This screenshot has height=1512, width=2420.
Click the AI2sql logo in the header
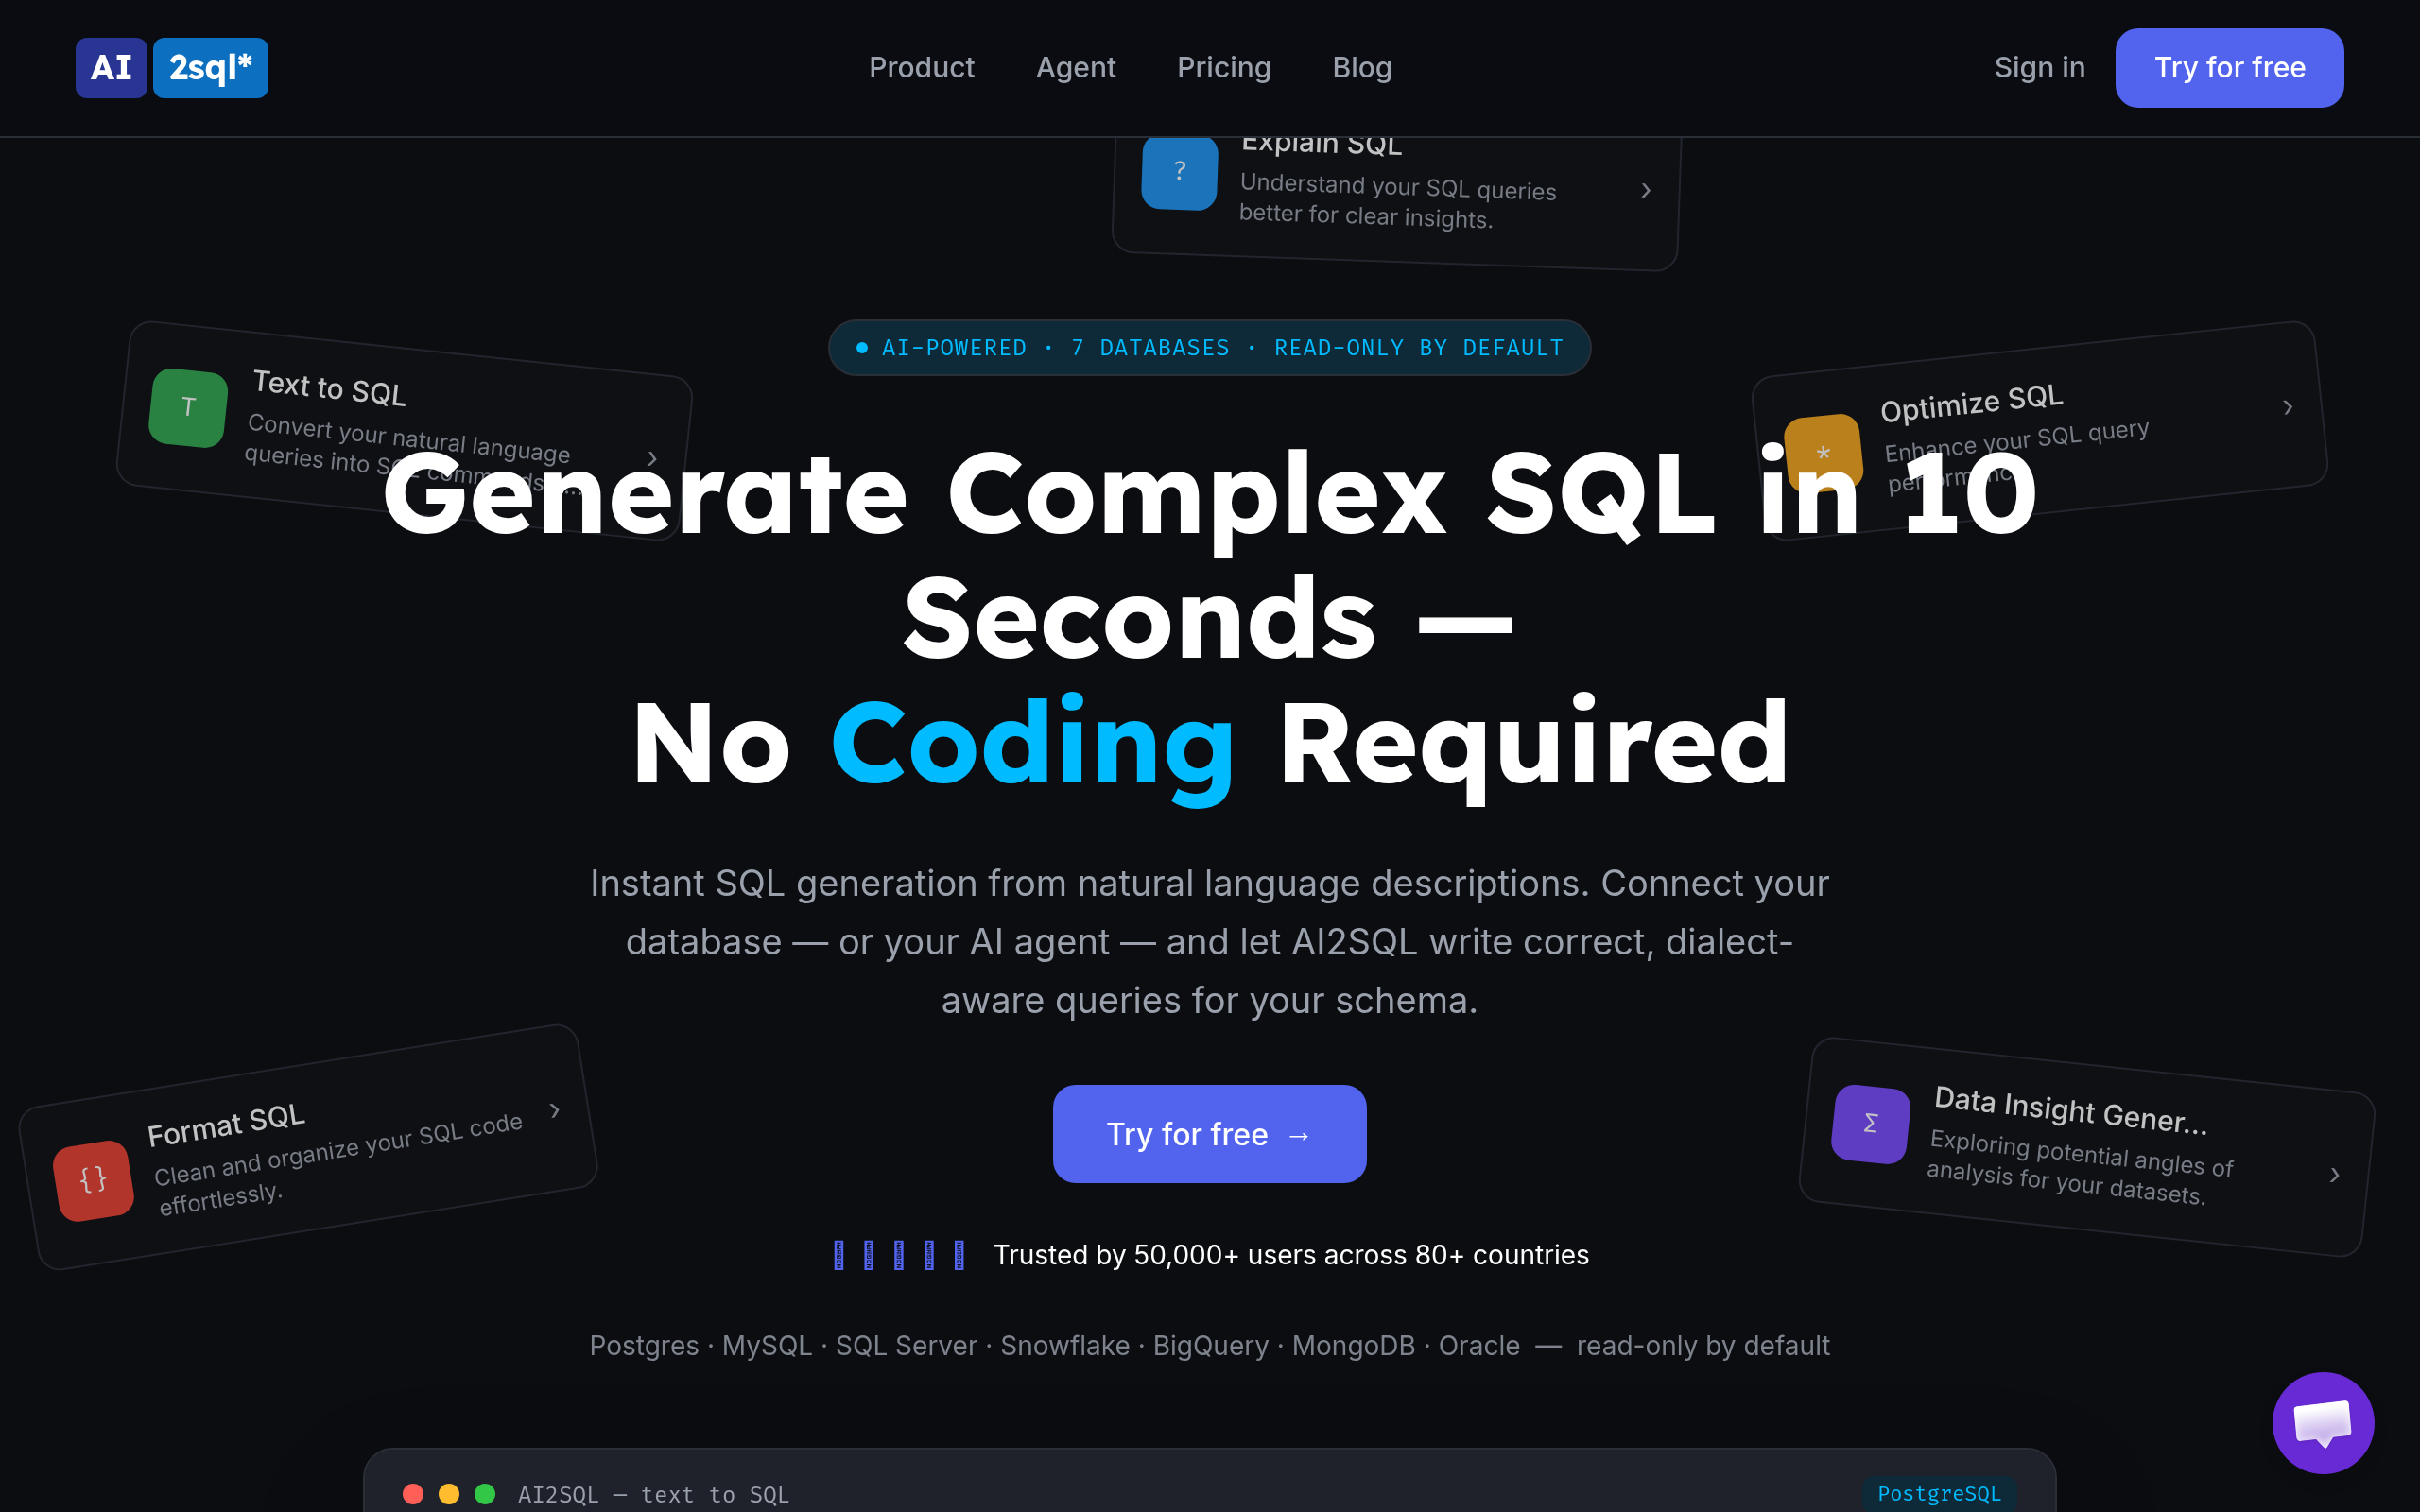[172, 68]
